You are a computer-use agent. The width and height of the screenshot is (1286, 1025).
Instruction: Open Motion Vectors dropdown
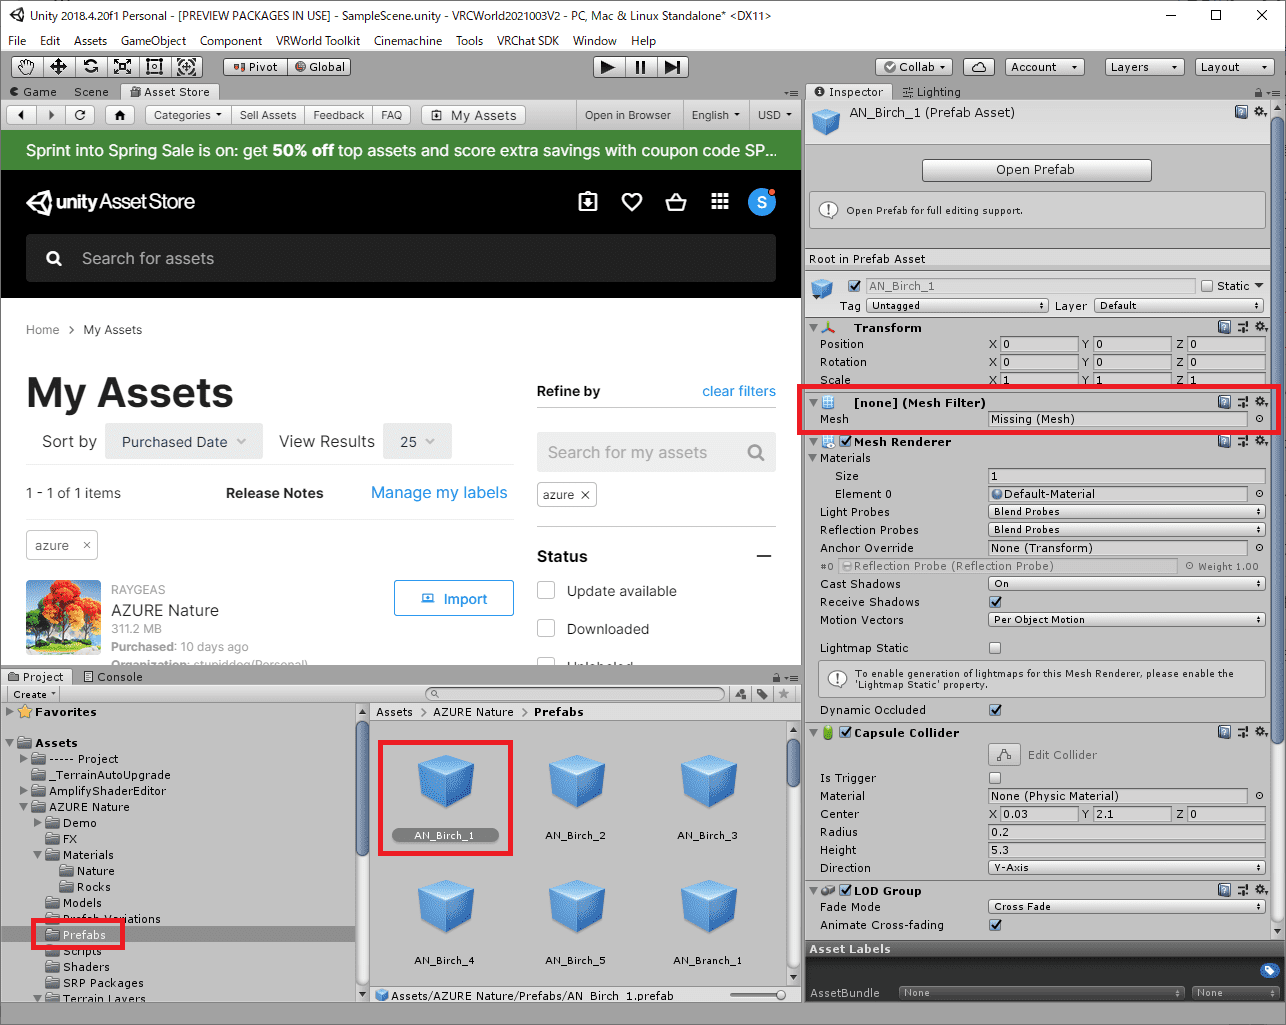[1127, 620]
